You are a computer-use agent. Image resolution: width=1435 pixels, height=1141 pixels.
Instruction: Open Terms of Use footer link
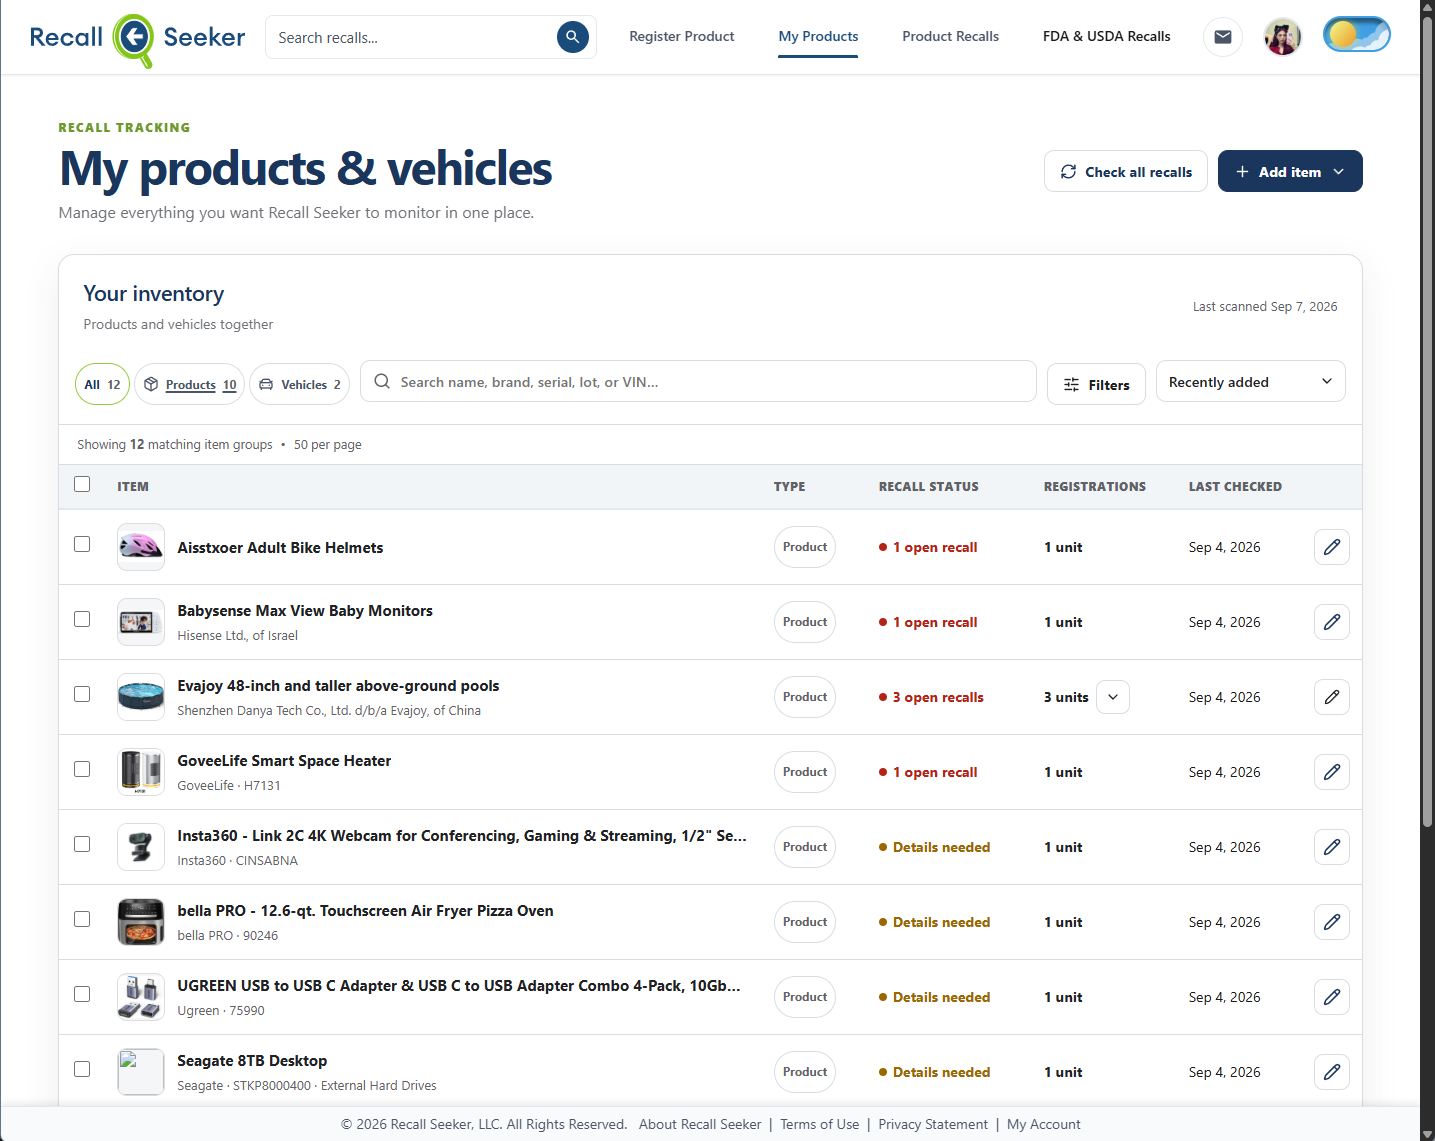(820, 1124)
